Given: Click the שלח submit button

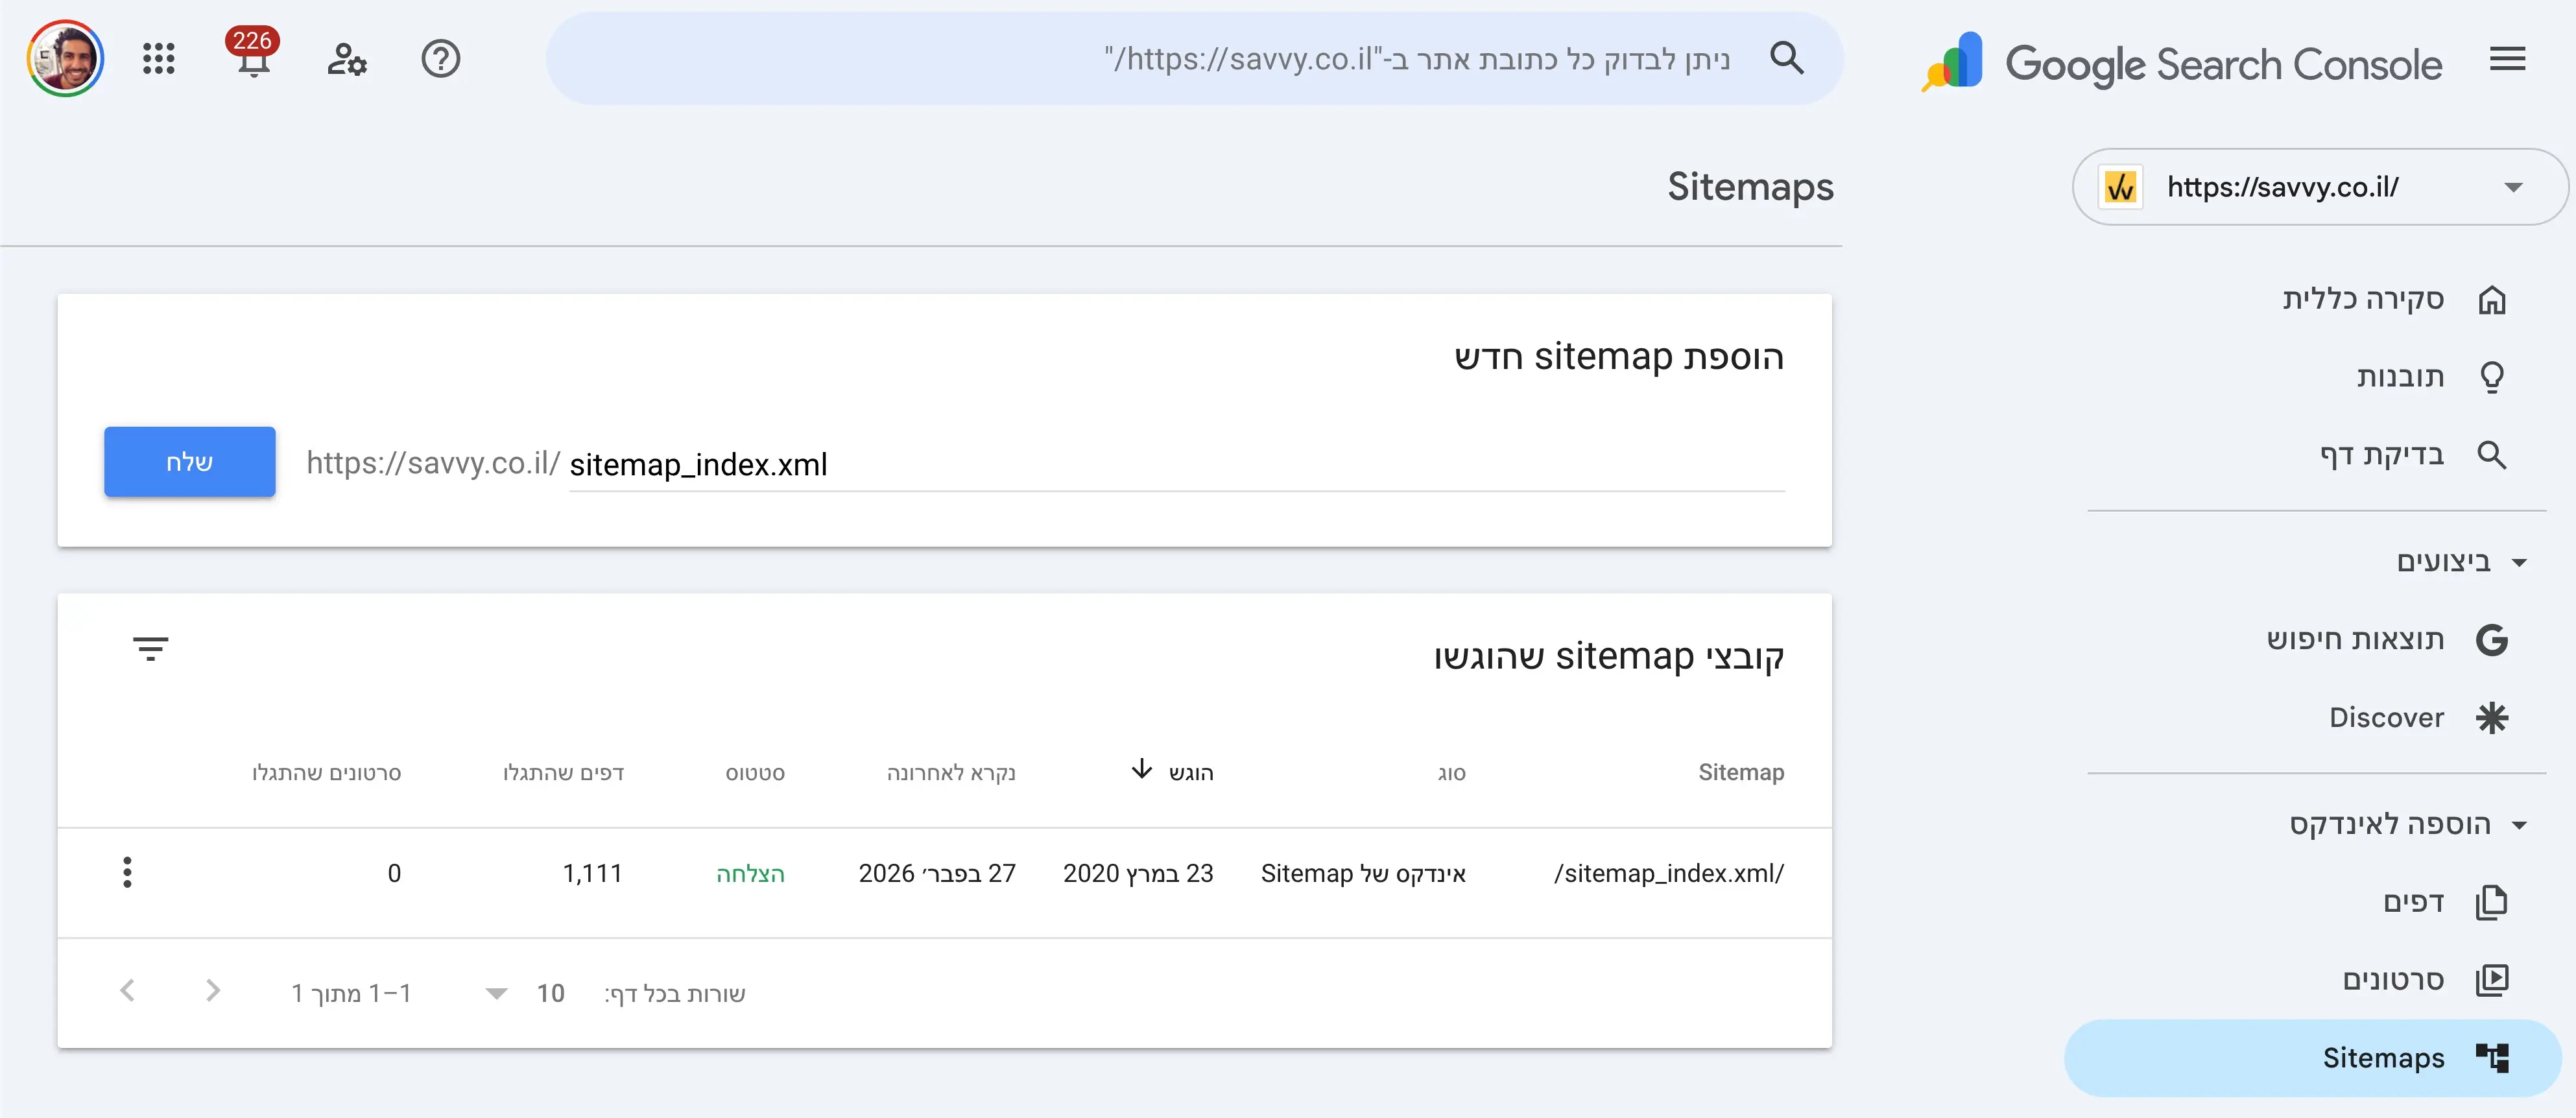Looking at the screenshot, I should [189, 461].
